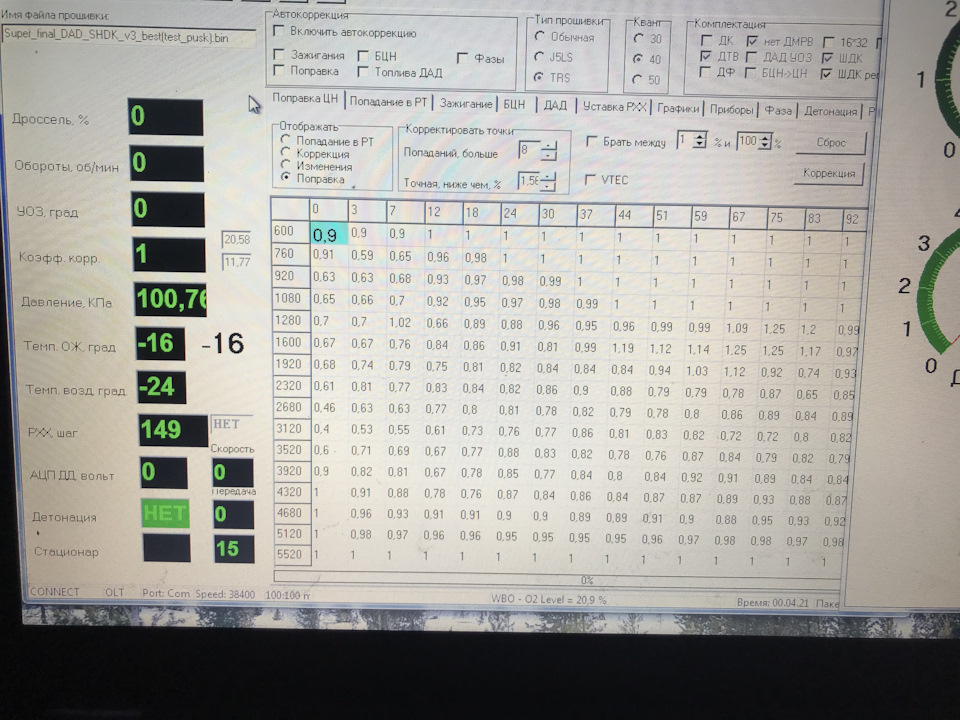Choose the J5LS firmware type
This screenshot has width=960, height=720.
click(539, 56)
